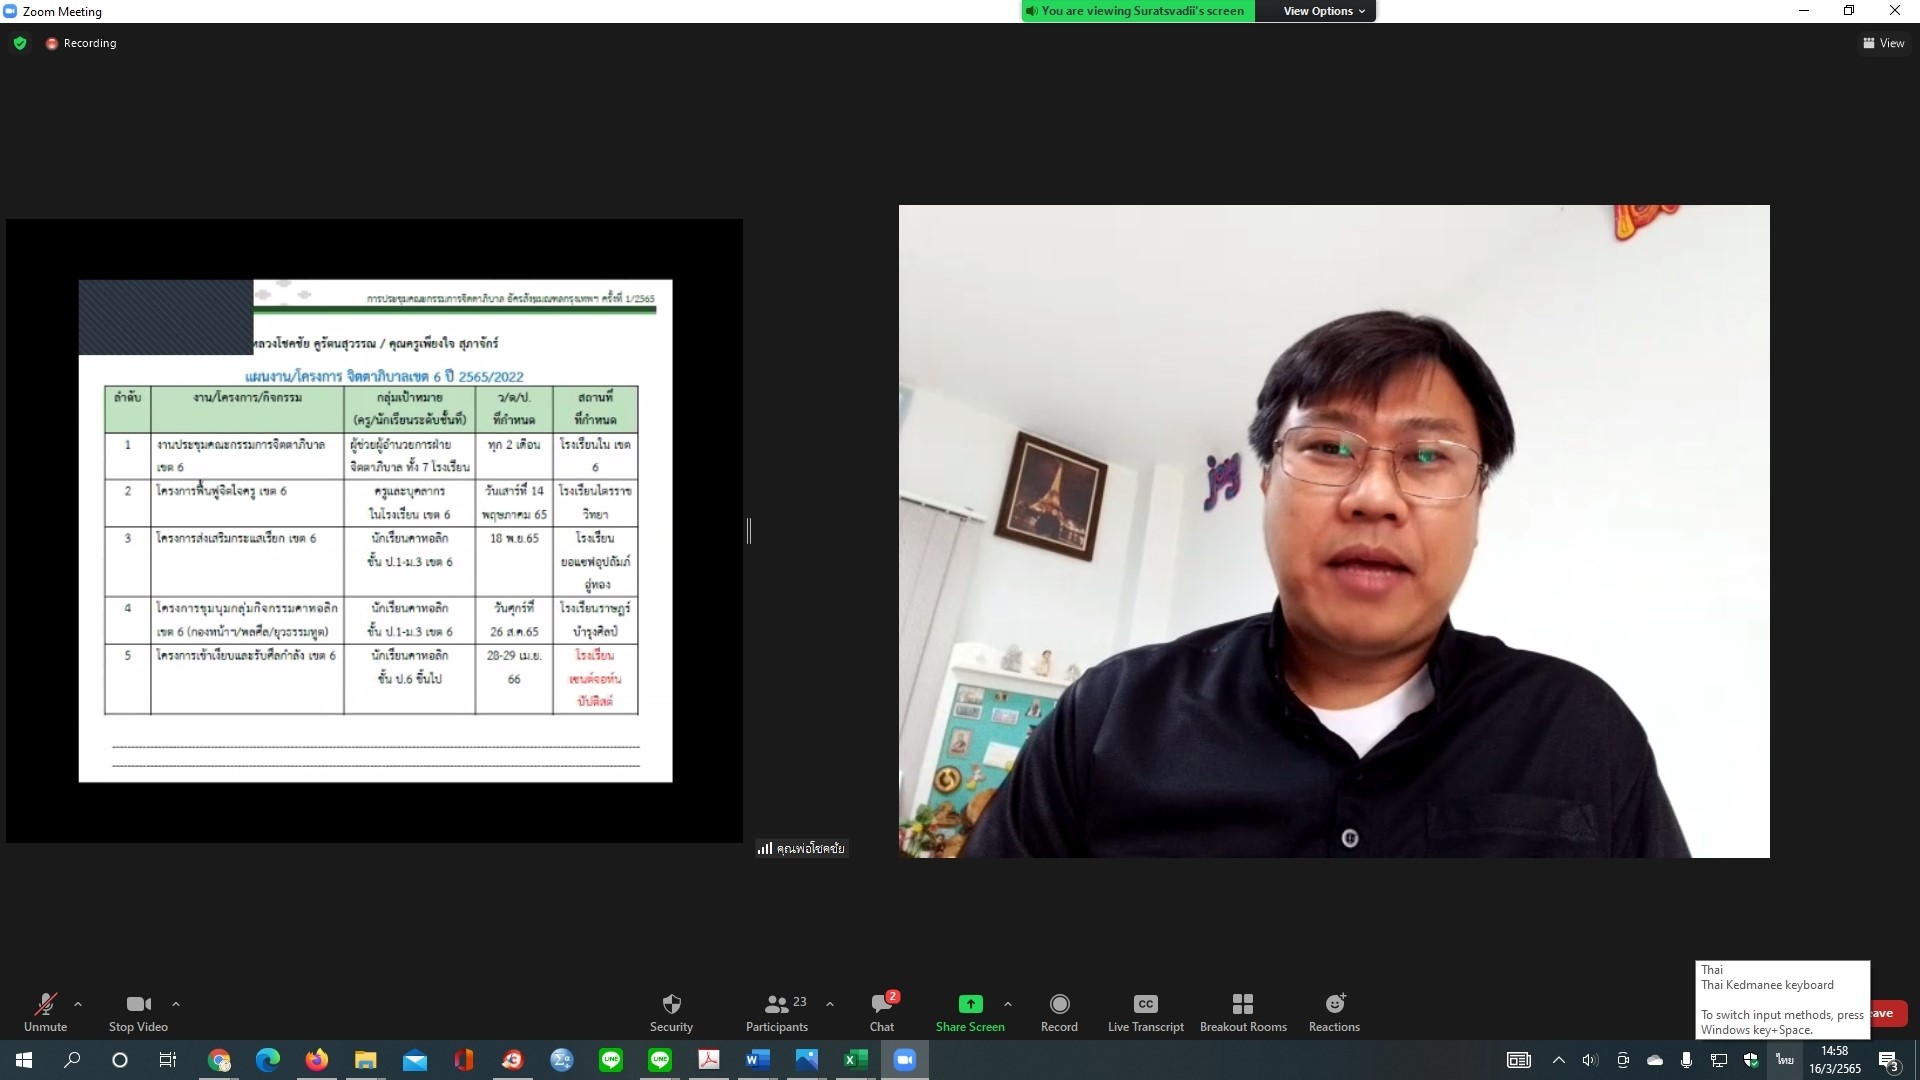Open Chat with unread messages
1920x1080 pixels.
tap(882, 1012)
